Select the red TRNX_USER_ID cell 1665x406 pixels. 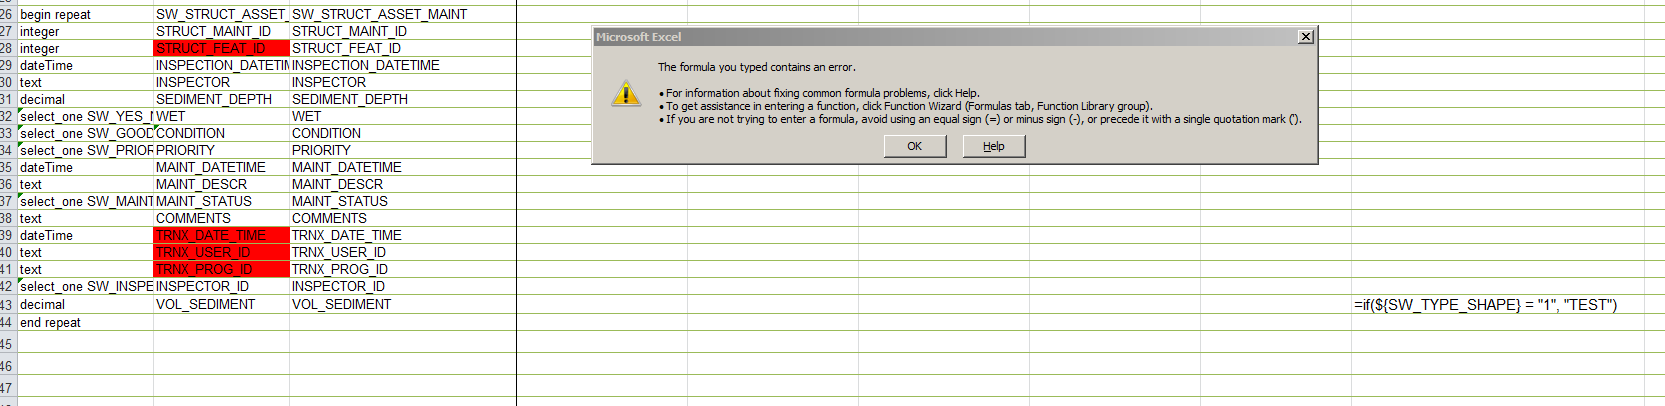(221, 252)
